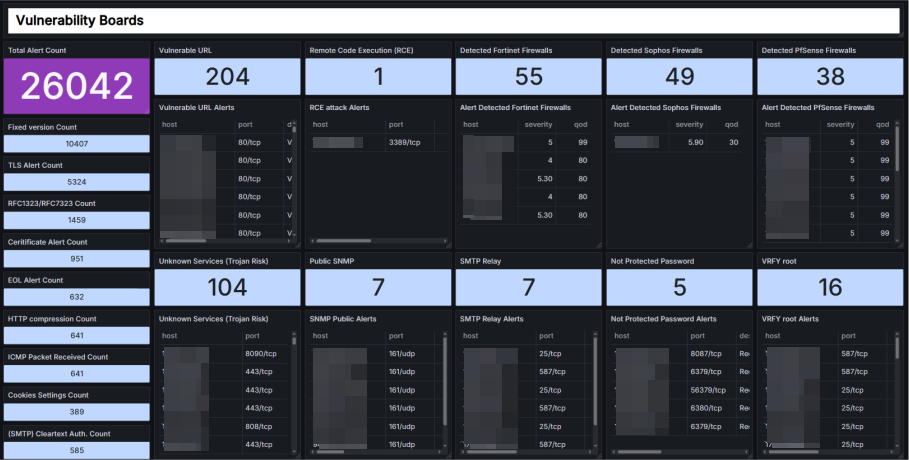
Task: Select the 8087/tcp cell in Not Protected Password Alerts
Action: [706, 354]
